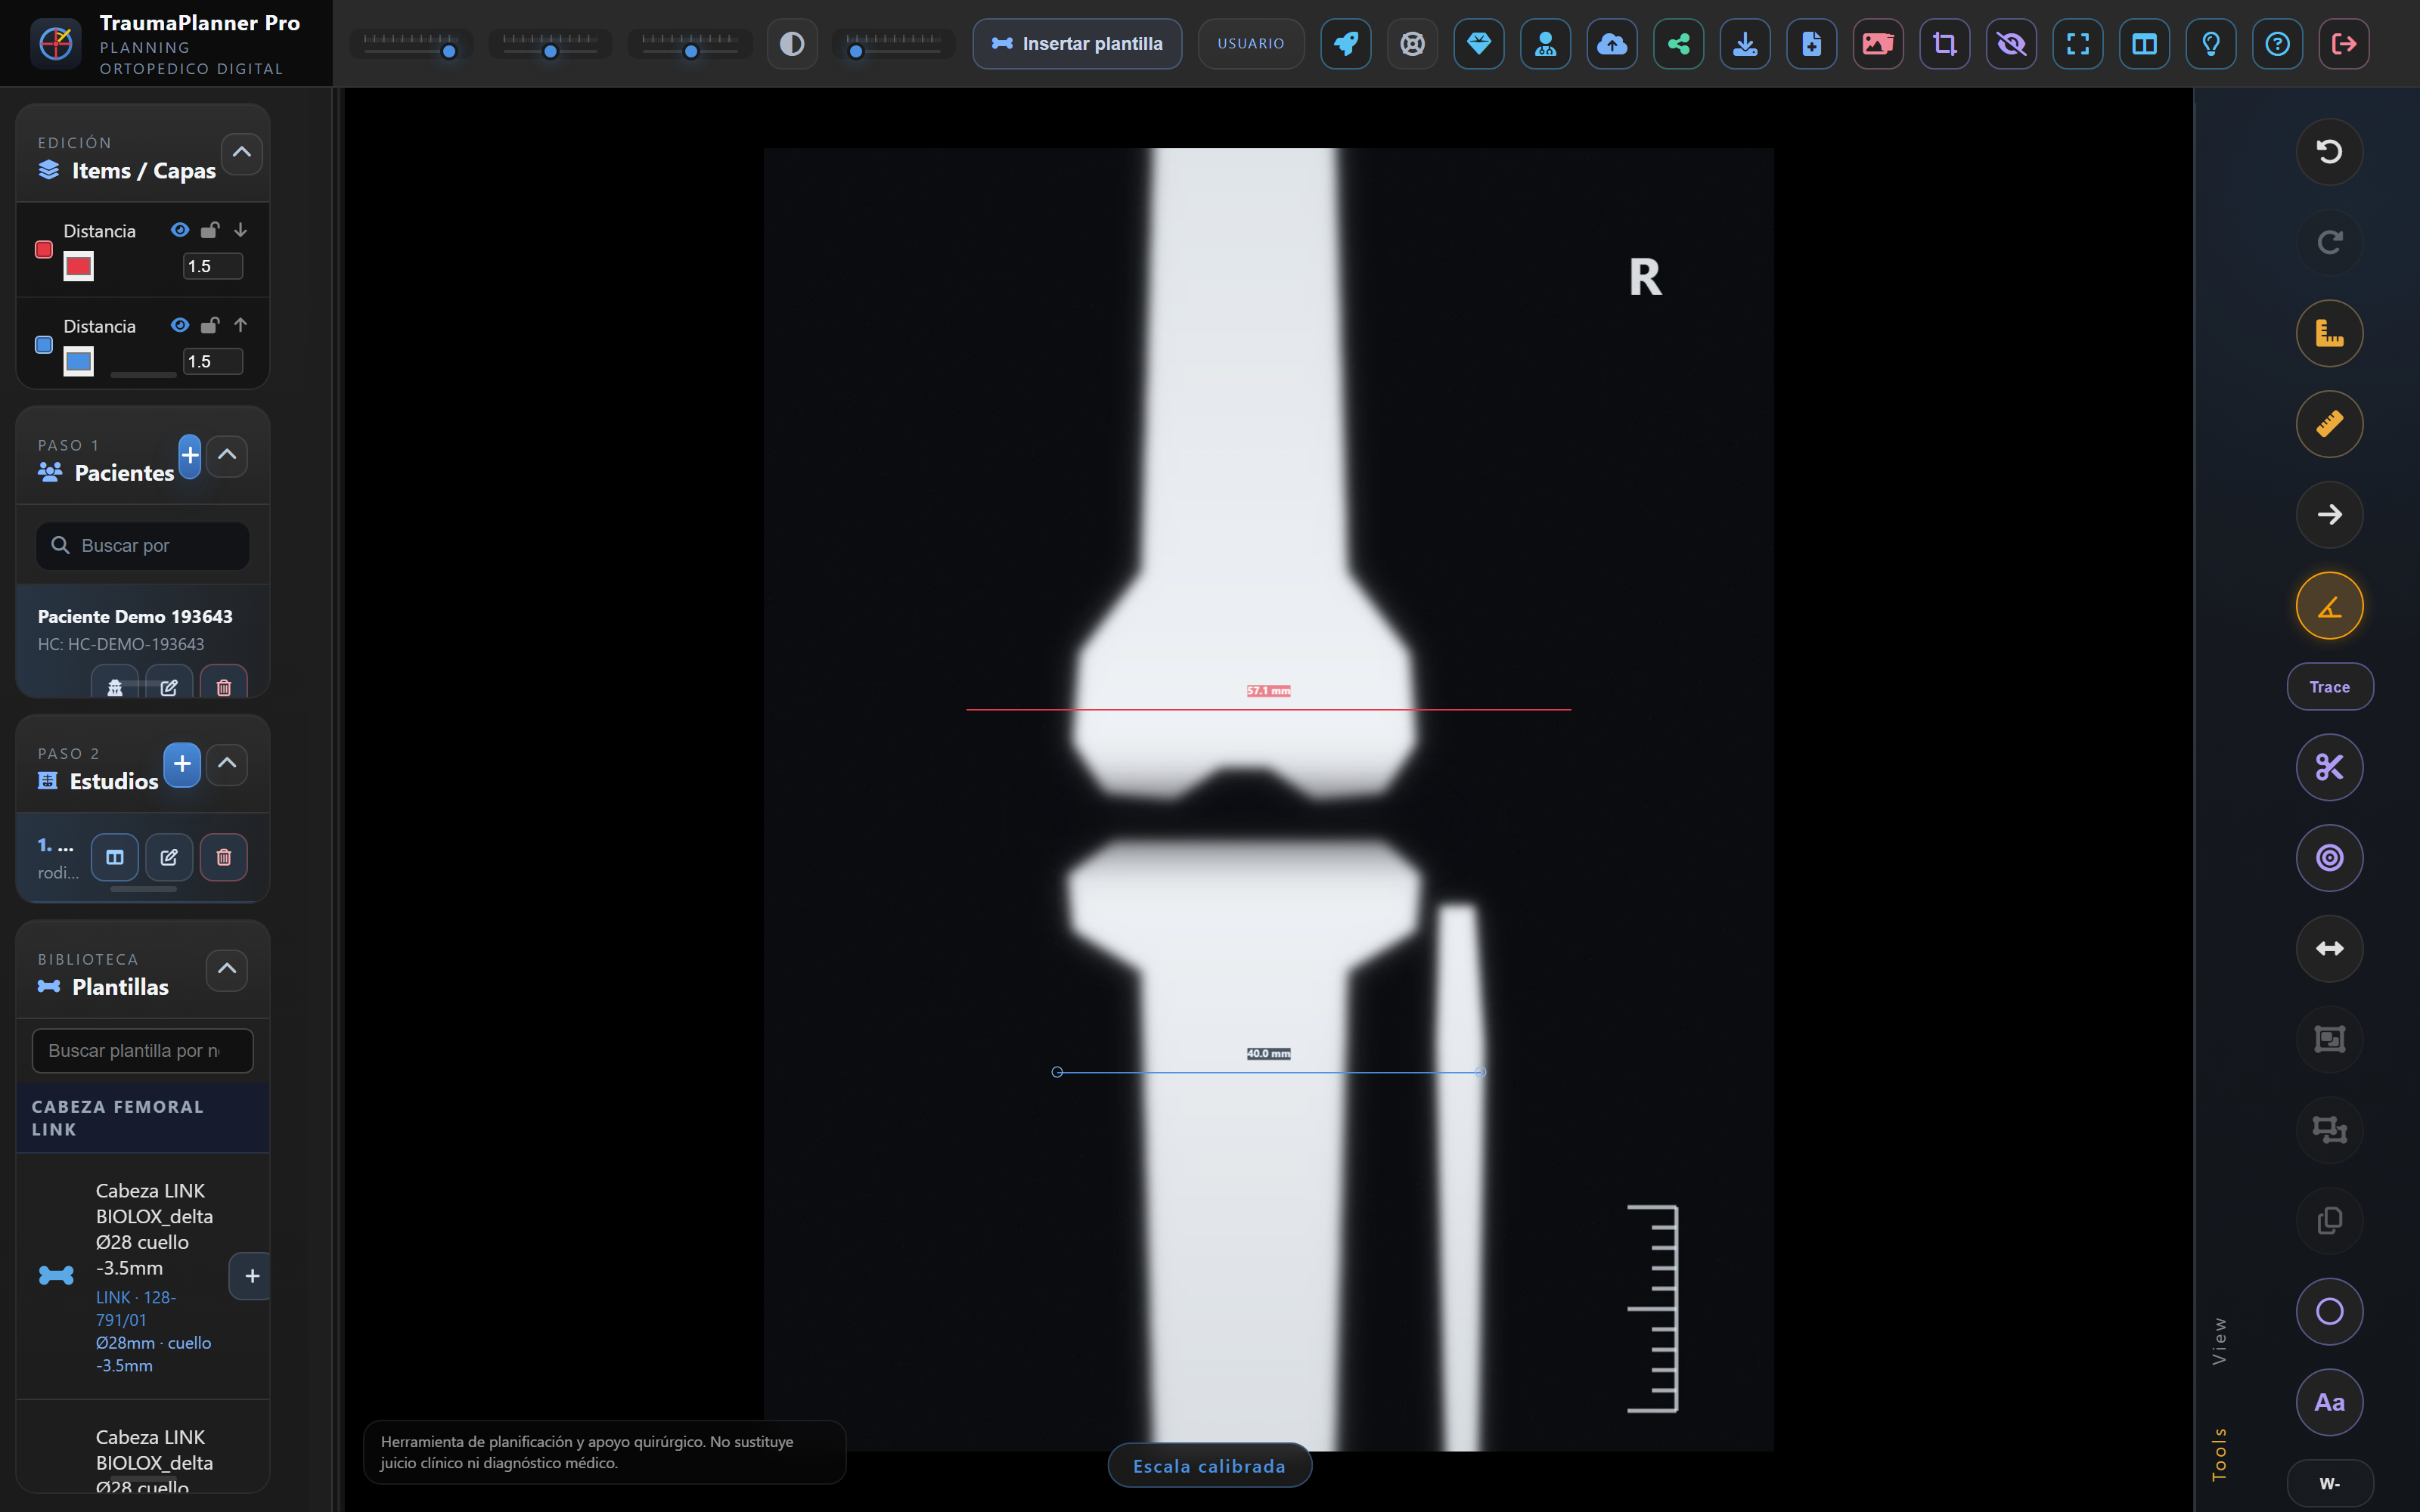2420x1512 pixels.
Task: Click the green share icon
Action: tap(1678, 44)
